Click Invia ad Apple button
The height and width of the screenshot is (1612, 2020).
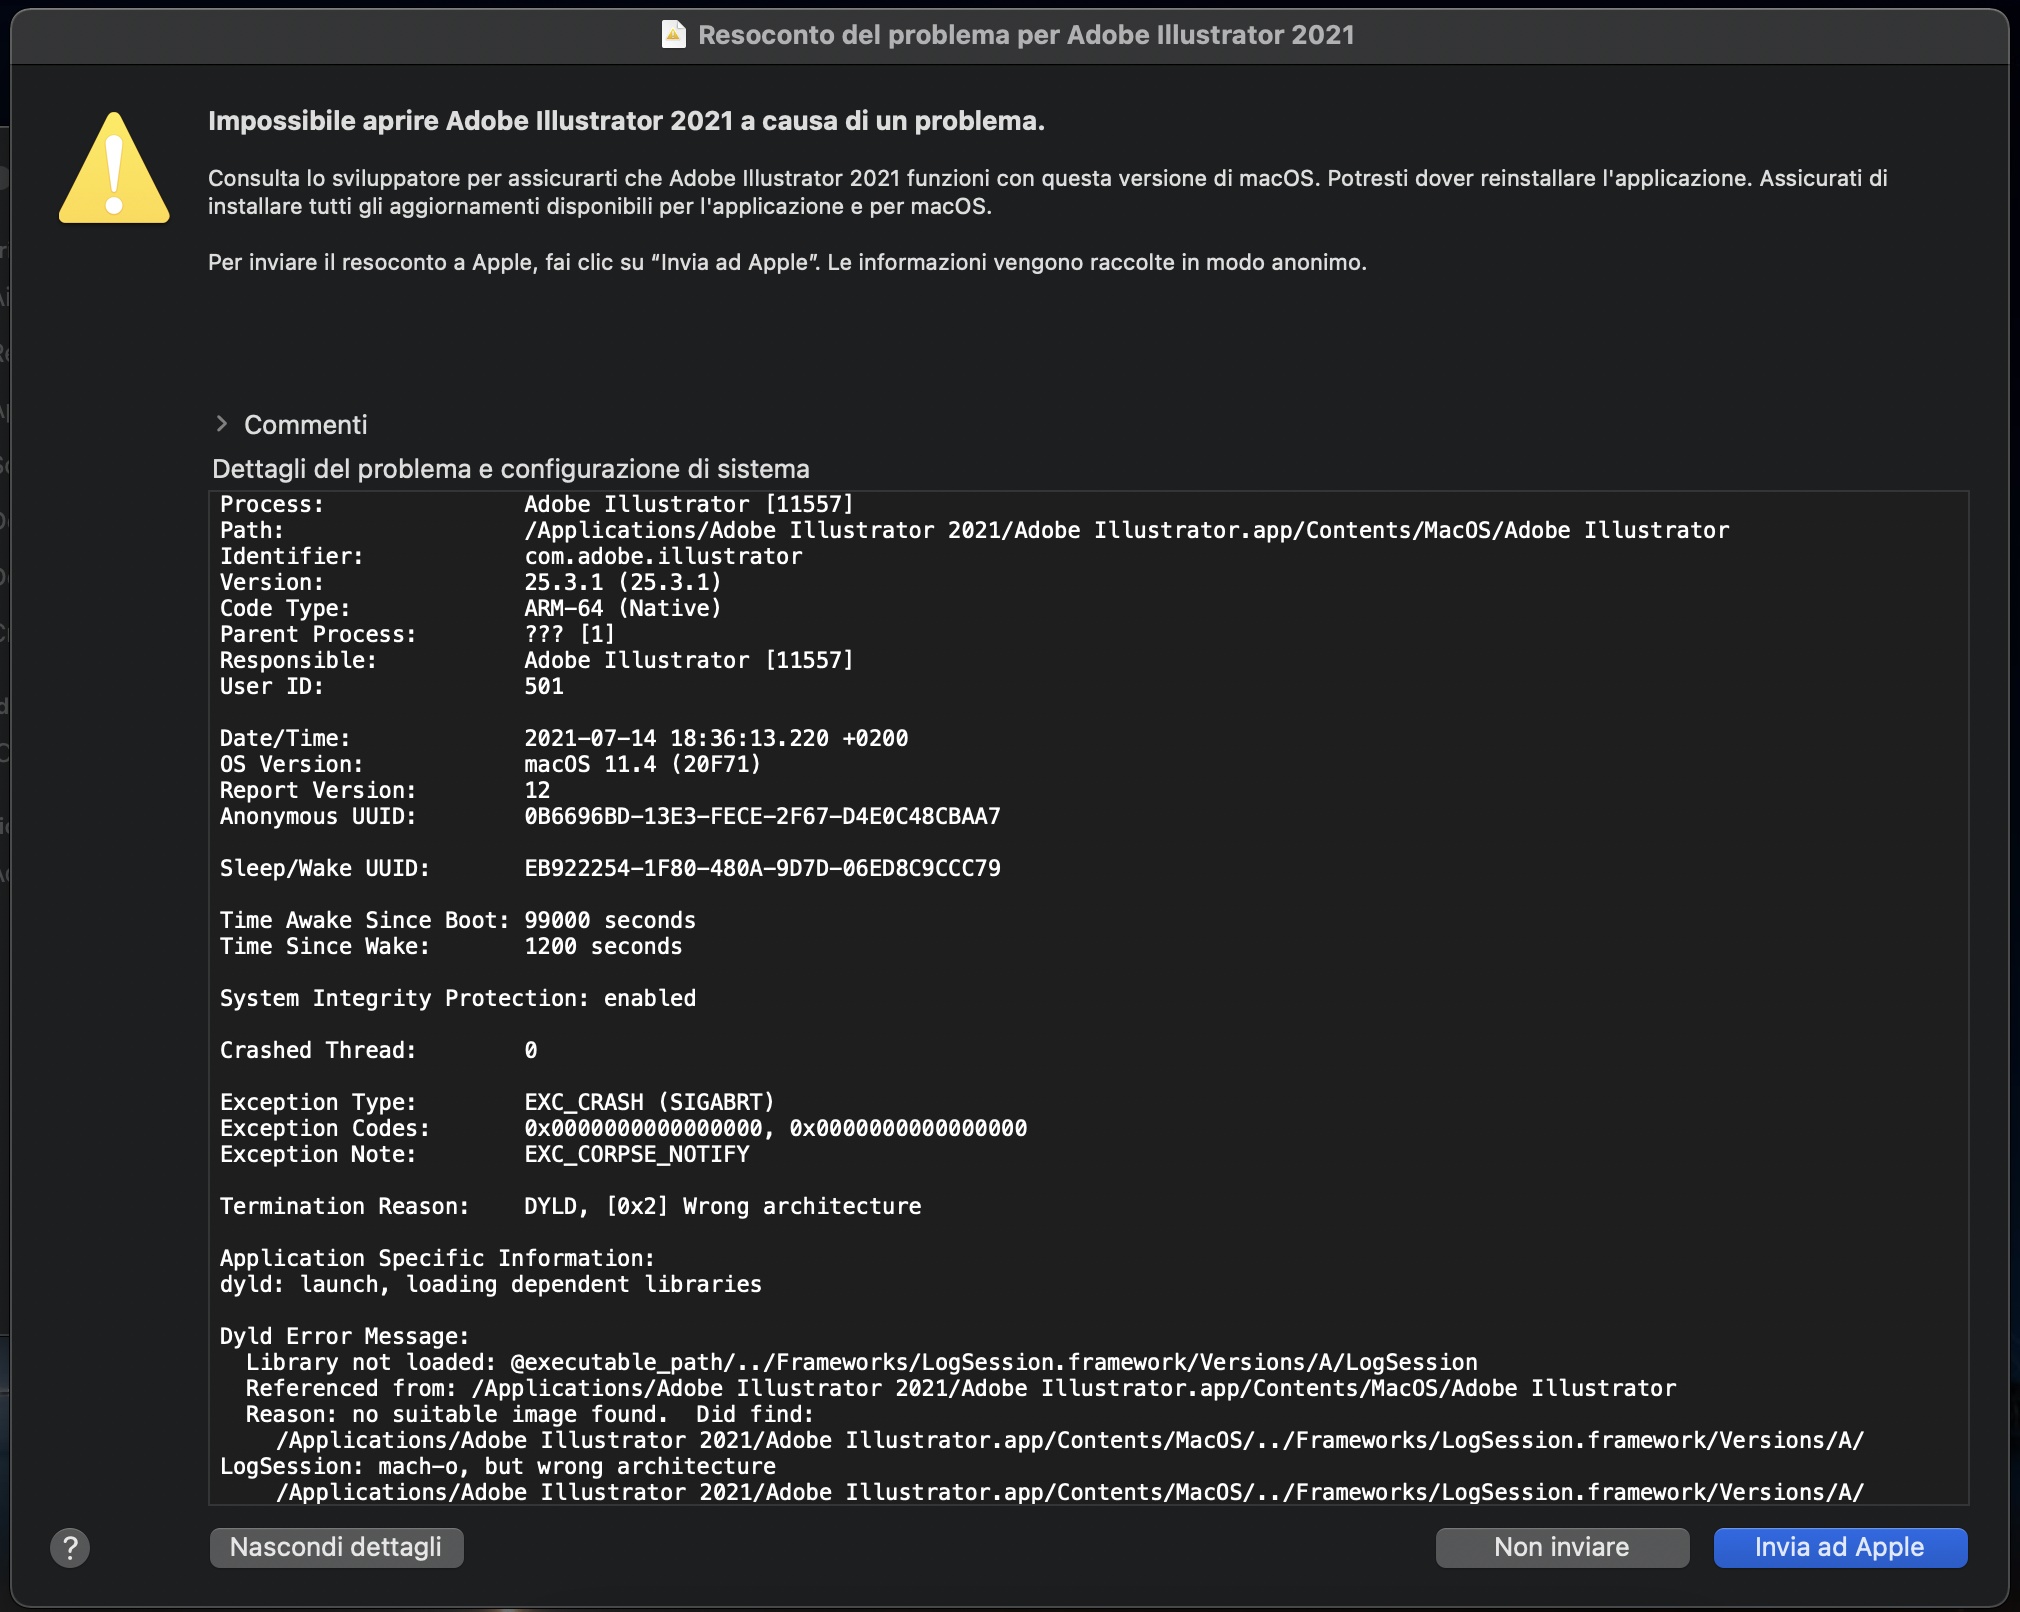pyautogui.click(x=1840, y=1547)
